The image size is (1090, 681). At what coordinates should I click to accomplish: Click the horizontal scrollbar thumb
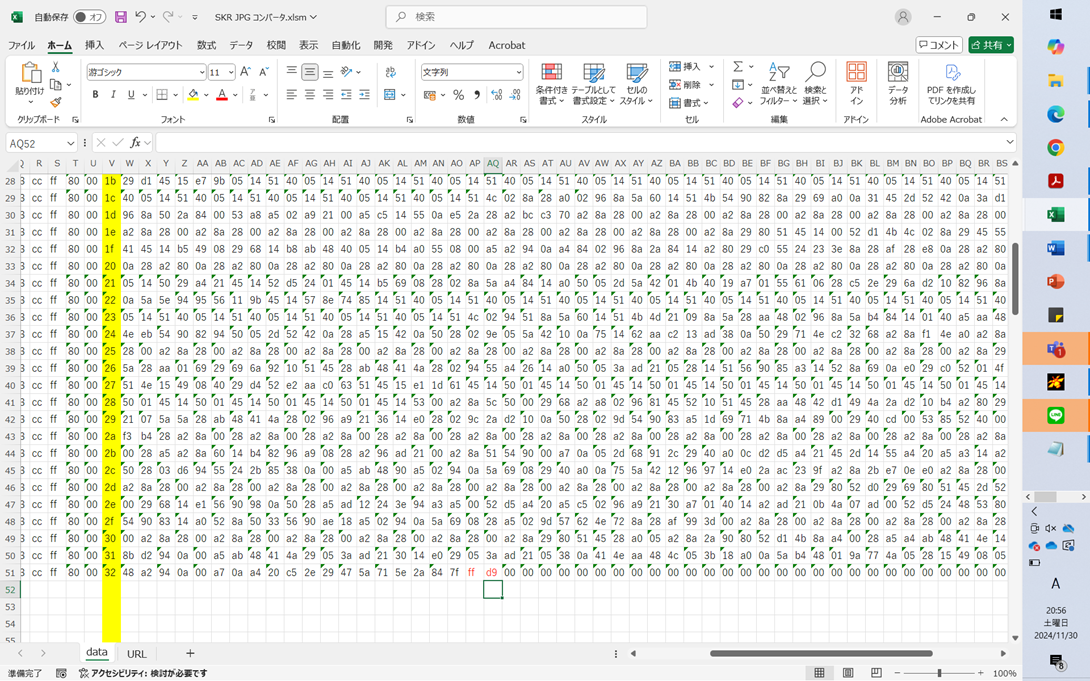821,653
